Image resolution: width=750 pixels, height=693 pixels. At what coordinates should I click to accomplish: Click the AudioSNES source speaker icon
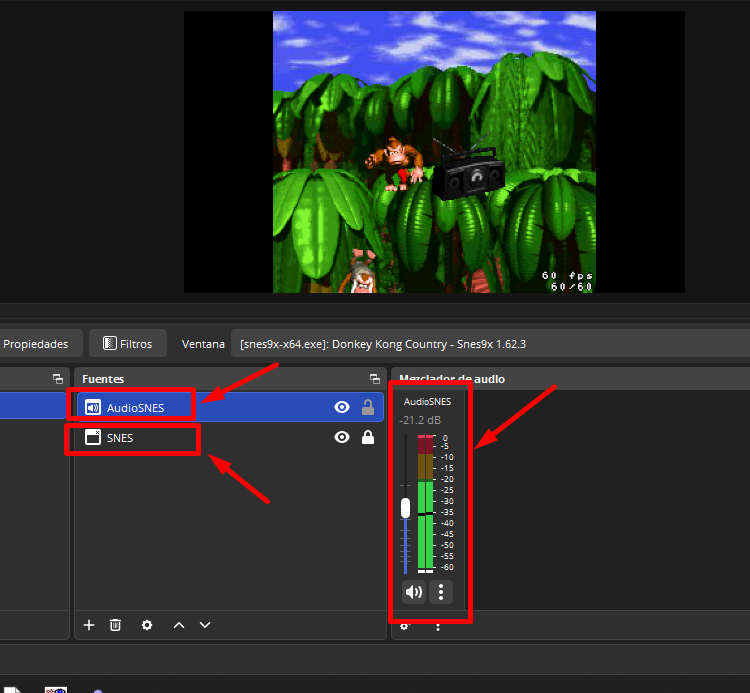(93, 407)
